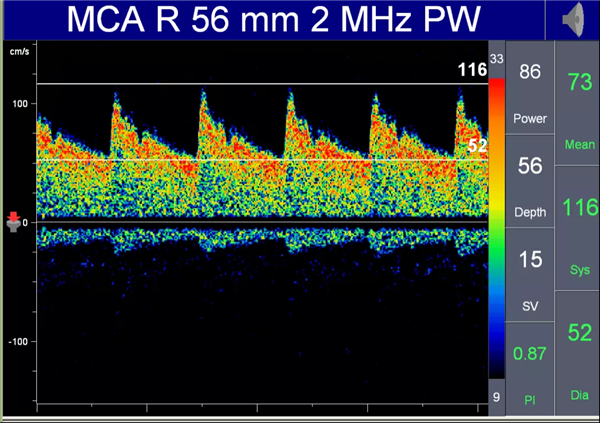Select the Depth 56 panel
600x423 pixels.
(530, 181)
